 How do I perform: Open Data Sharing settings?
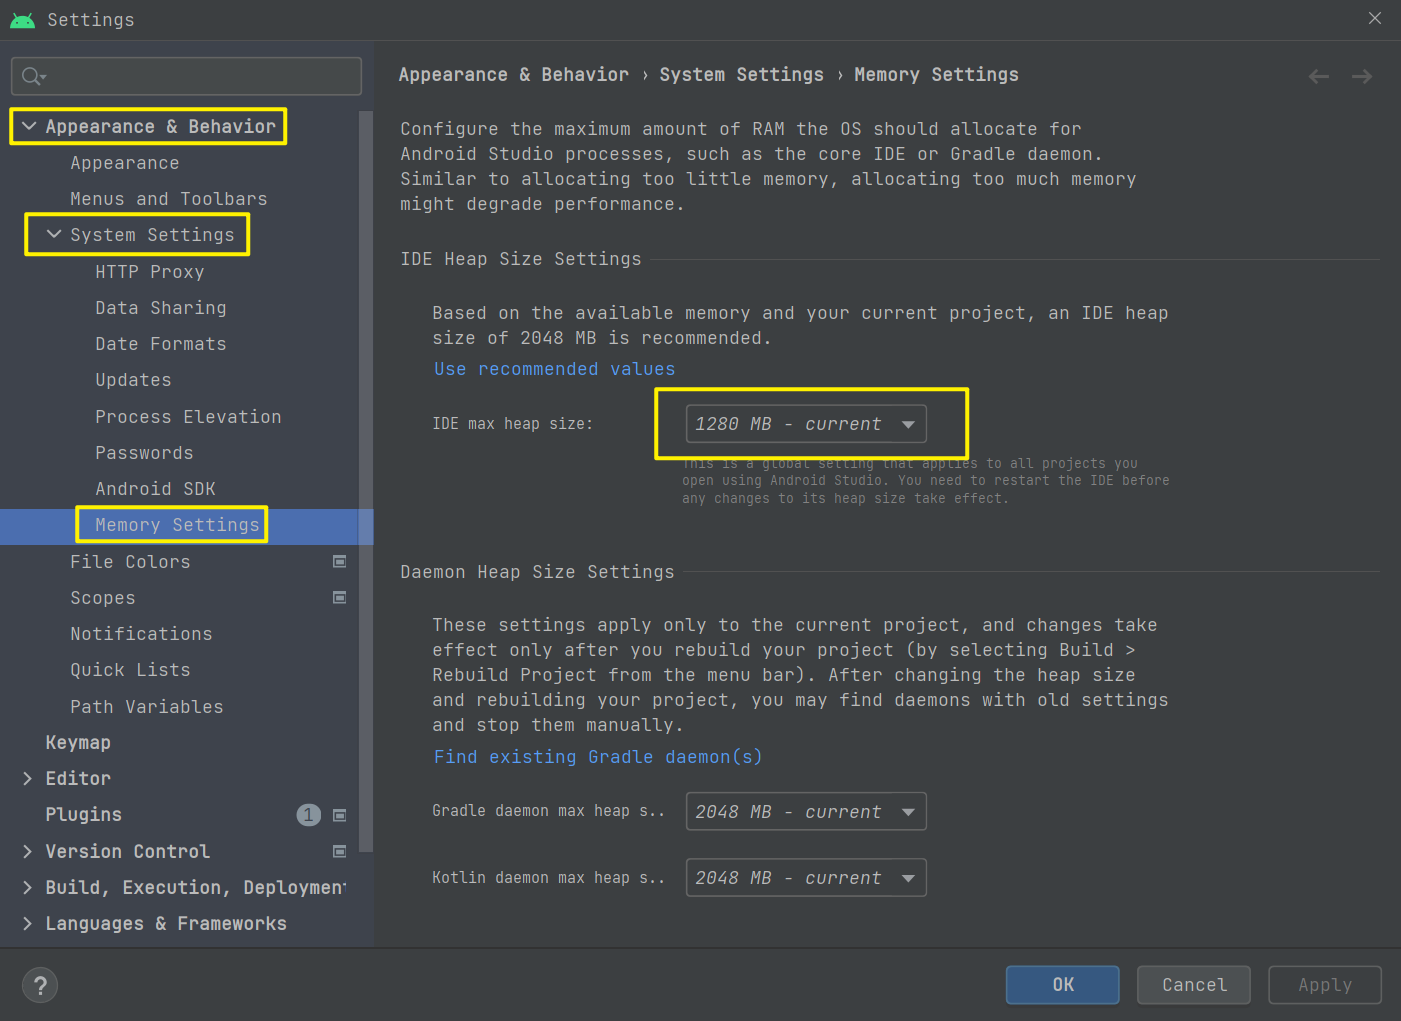coord(161,308)
